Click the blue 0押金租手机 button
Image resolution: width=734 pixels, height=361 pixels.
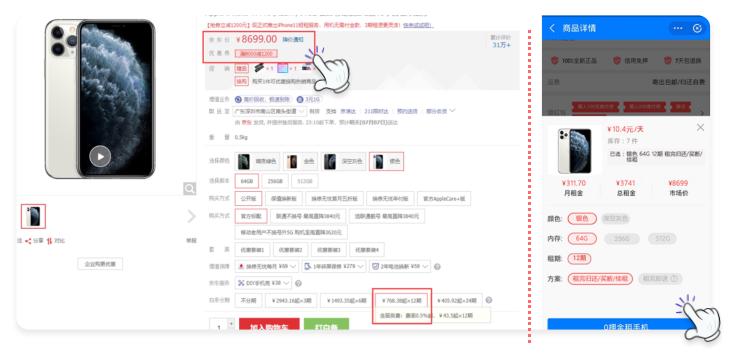pos(625,325)
